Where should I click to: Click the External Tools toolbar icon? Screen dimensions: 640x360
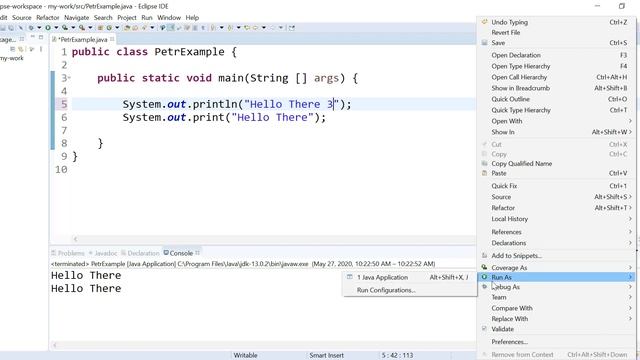82,28
